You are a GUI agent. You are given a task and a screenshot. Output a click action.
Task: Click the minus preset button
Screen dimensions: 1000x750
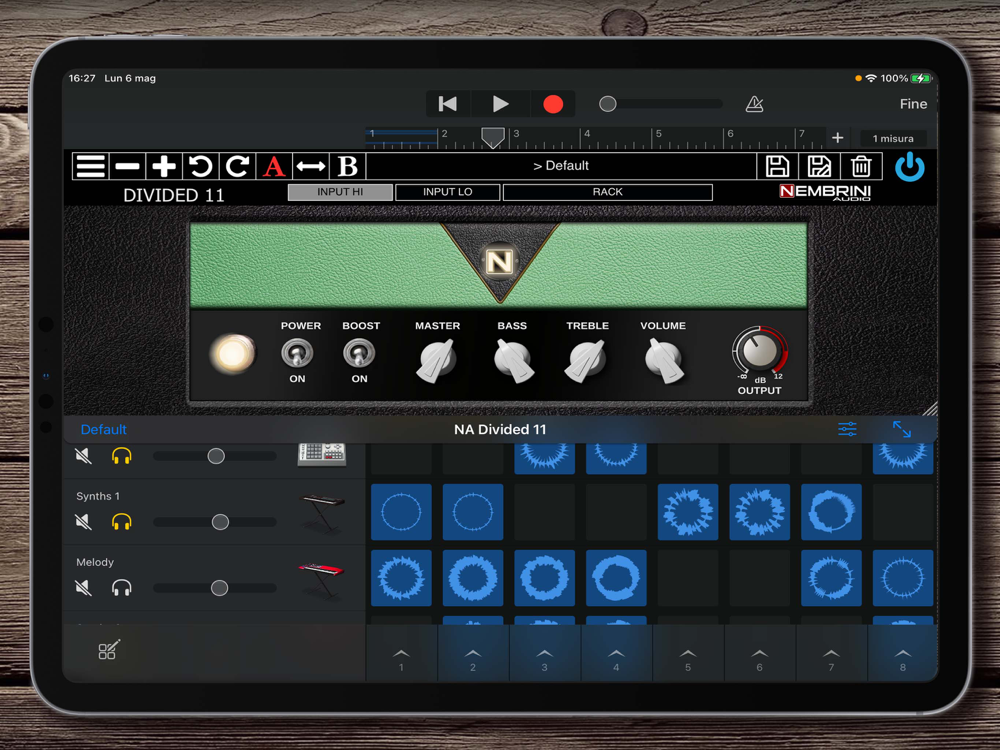point(128,166)
